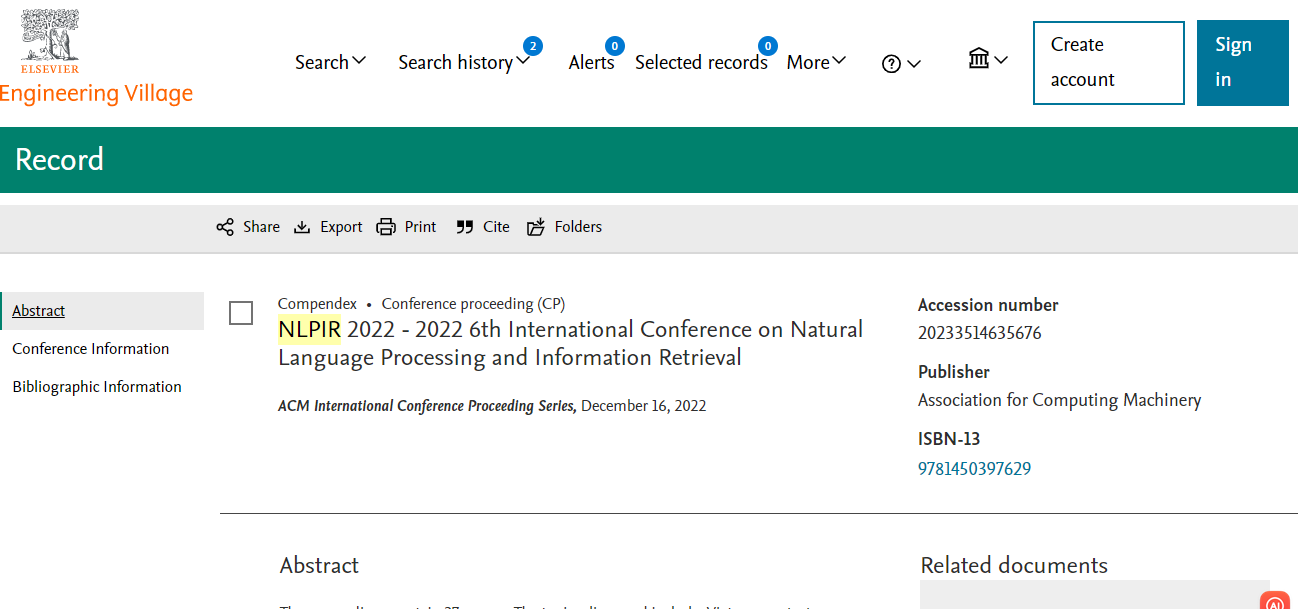Click the 'Abstract' section heading

pyautogui.click(x=319, y=565)
